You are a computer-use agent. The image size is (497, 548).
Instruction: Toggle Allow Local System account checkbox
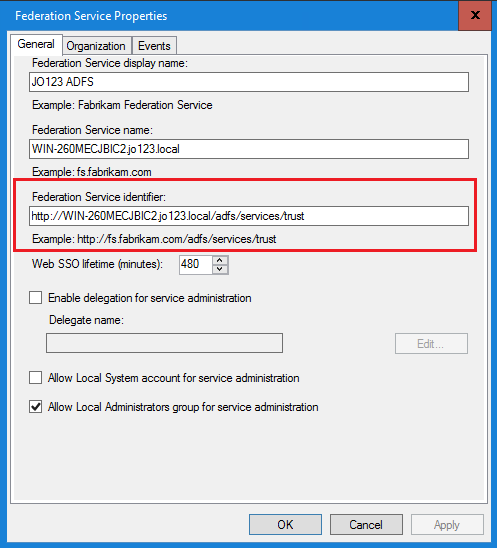pos(36,378)
